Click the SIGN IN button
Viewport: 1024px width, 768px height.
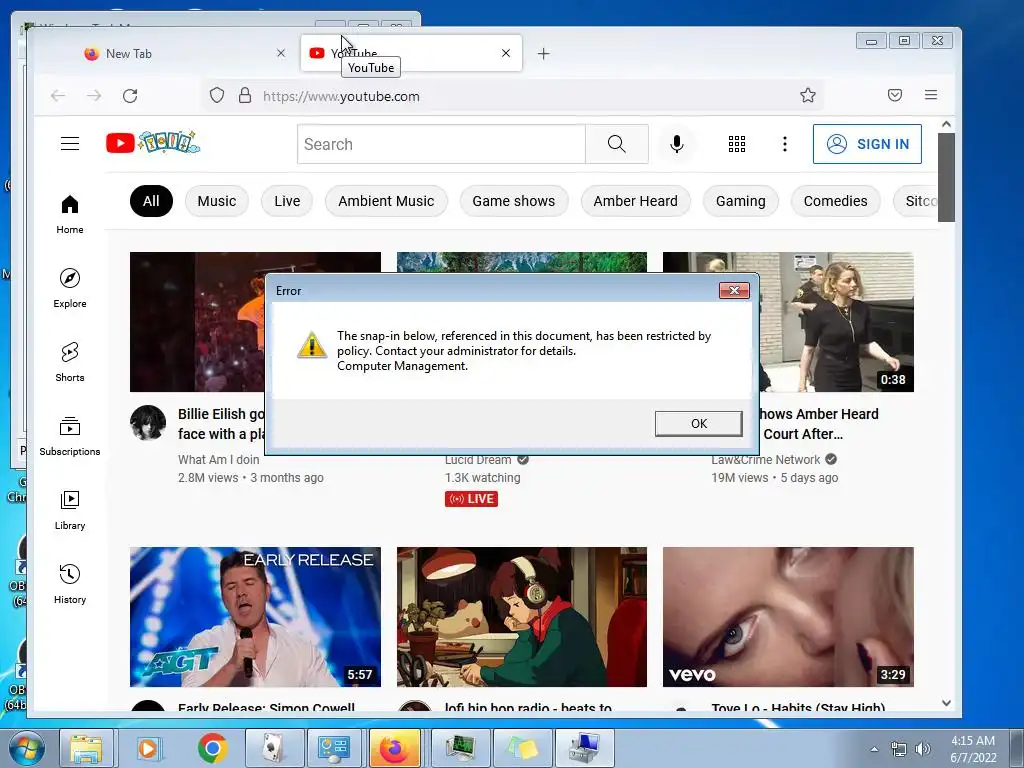(867, 144)
